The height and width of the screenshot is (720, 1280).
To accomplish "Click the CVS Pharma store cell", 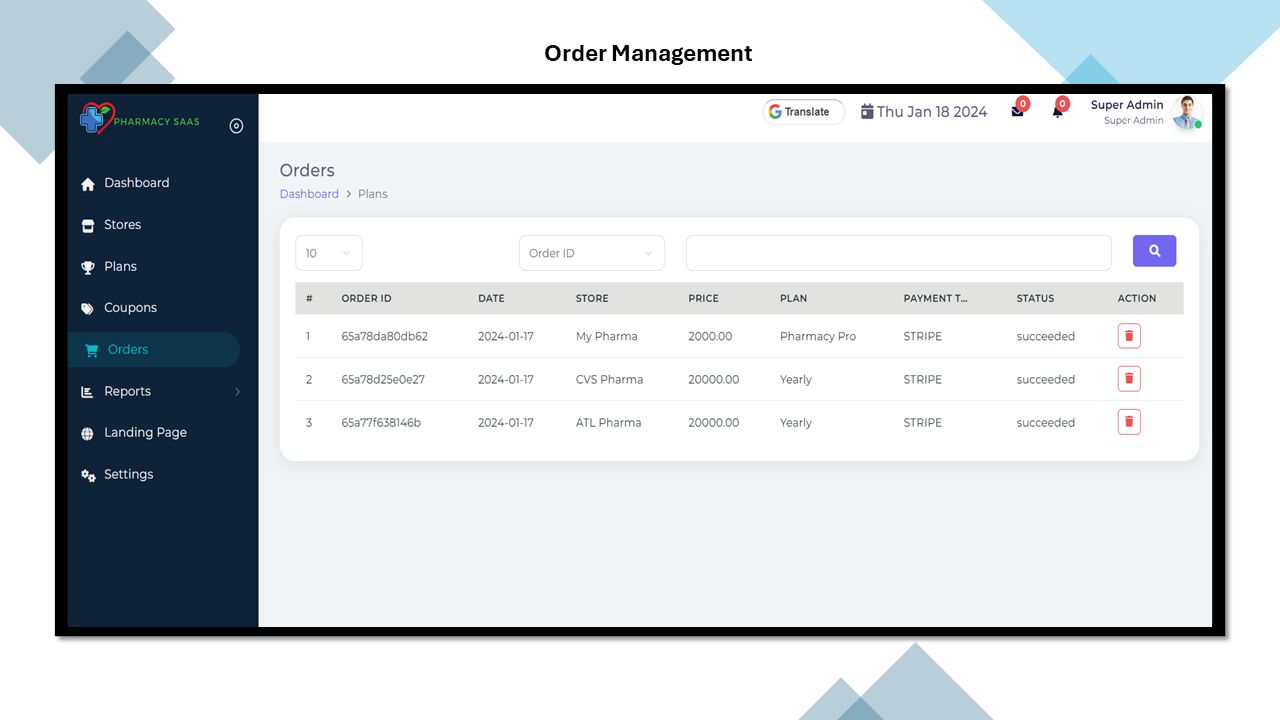I will pos(610,380).
